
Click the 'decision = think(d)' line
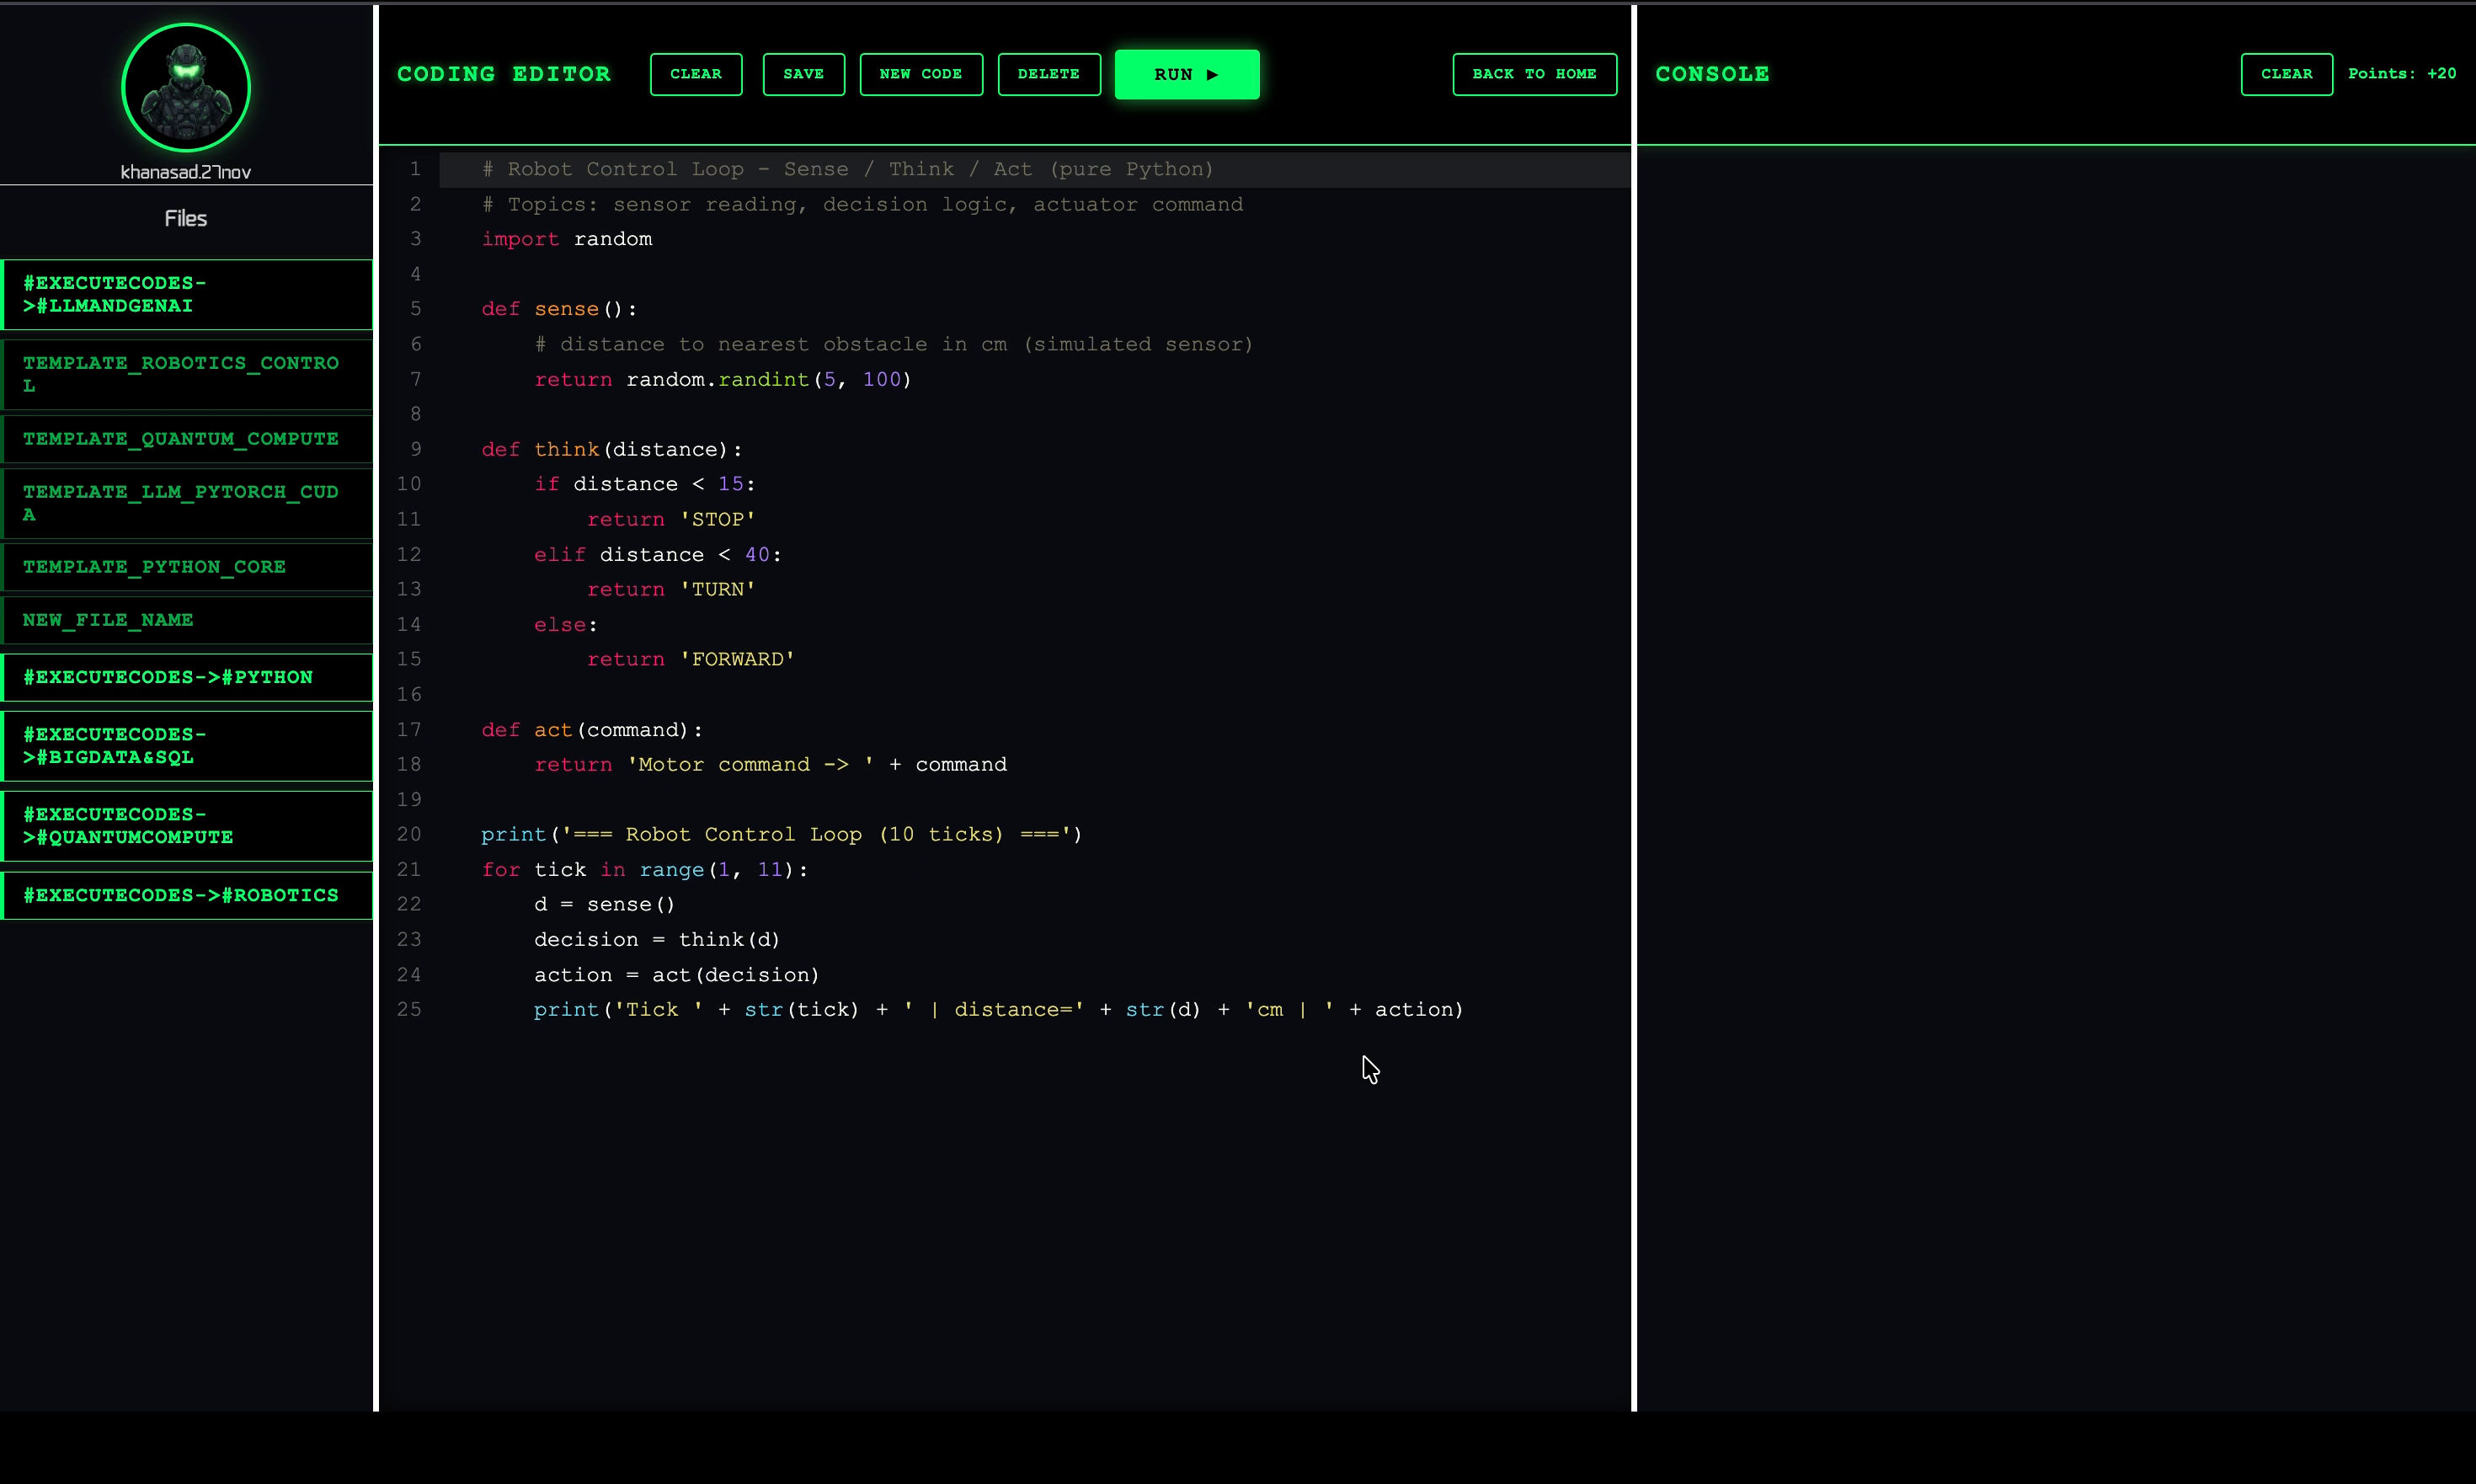click(657, 939)
